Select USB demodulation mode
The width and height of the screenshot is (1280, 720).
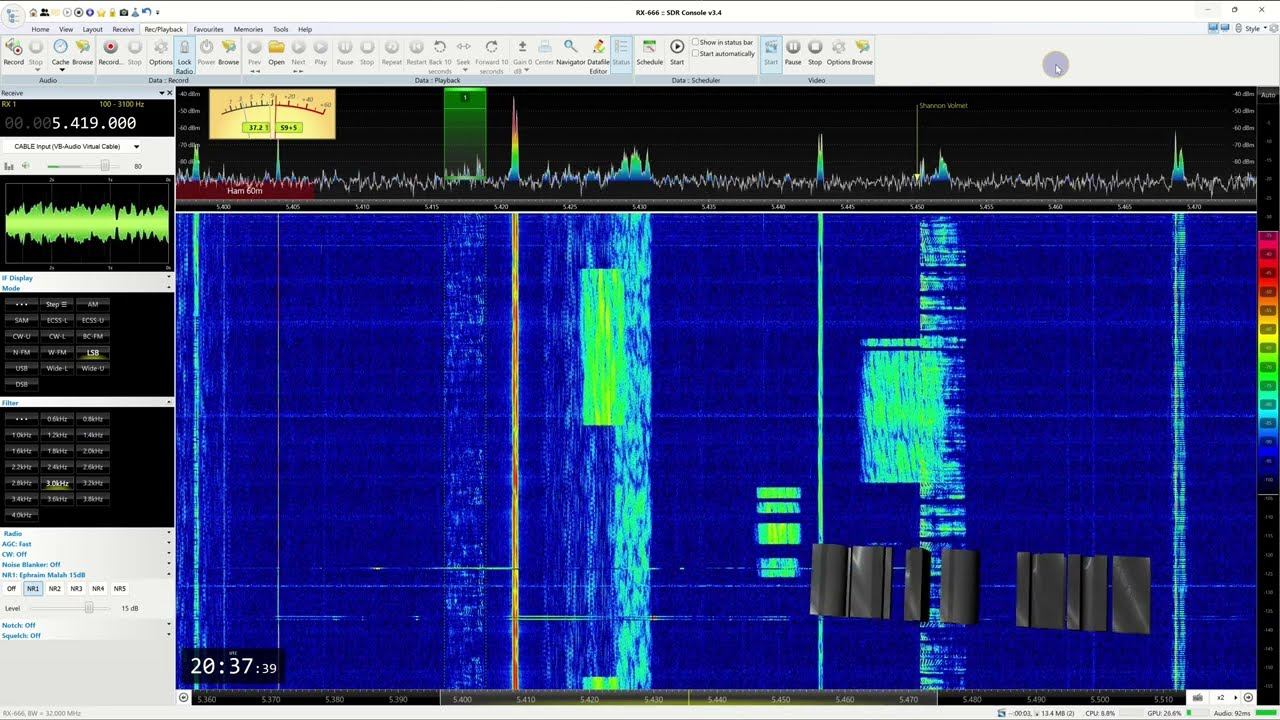point(22,368)
